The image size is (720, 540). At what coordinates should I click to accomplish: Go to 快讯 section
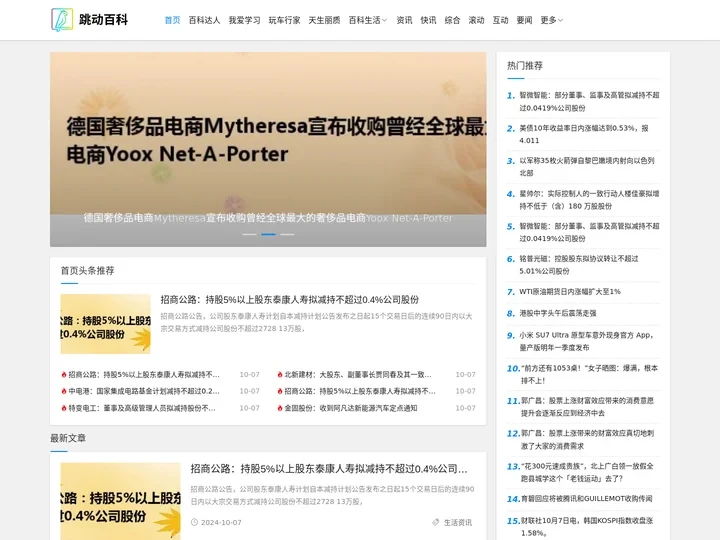pyautogui.click(x=428, y=20)
